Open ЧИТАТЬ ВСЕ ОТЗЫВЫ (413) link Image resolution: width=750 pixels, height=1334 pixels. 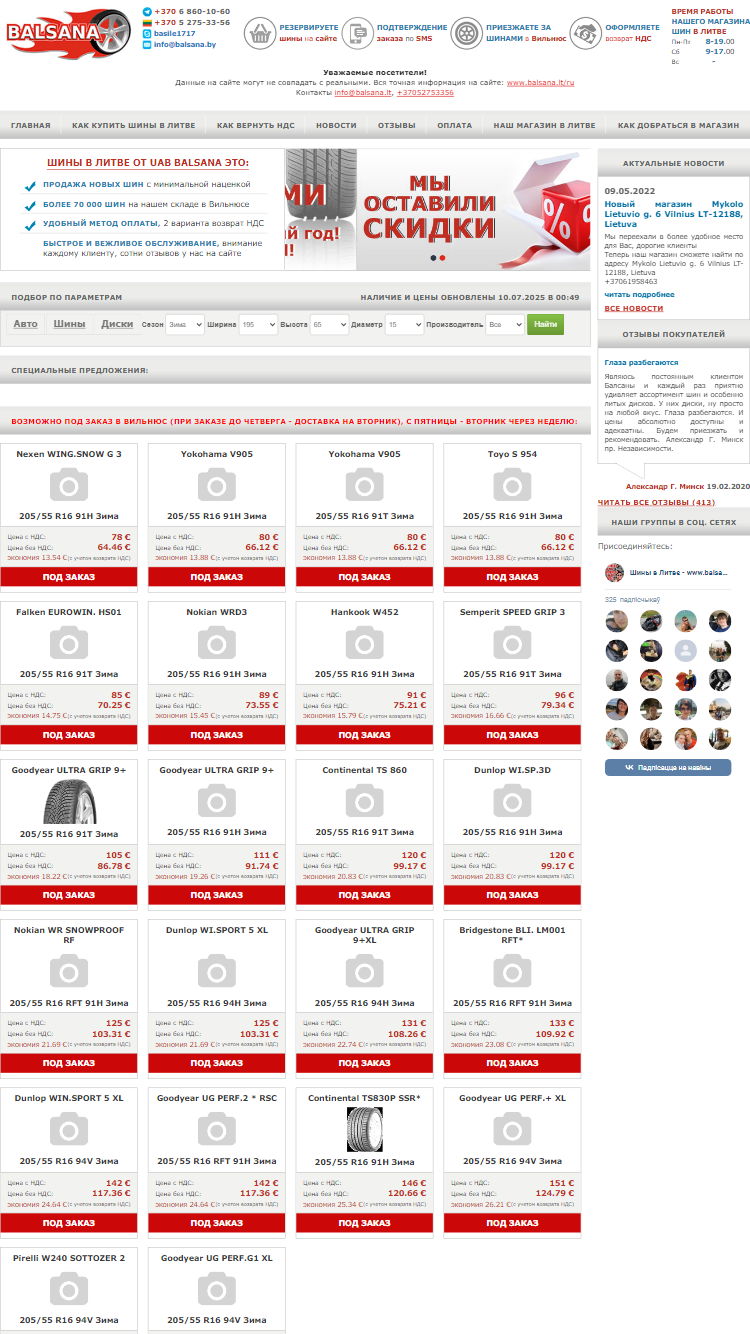point(657,502)
